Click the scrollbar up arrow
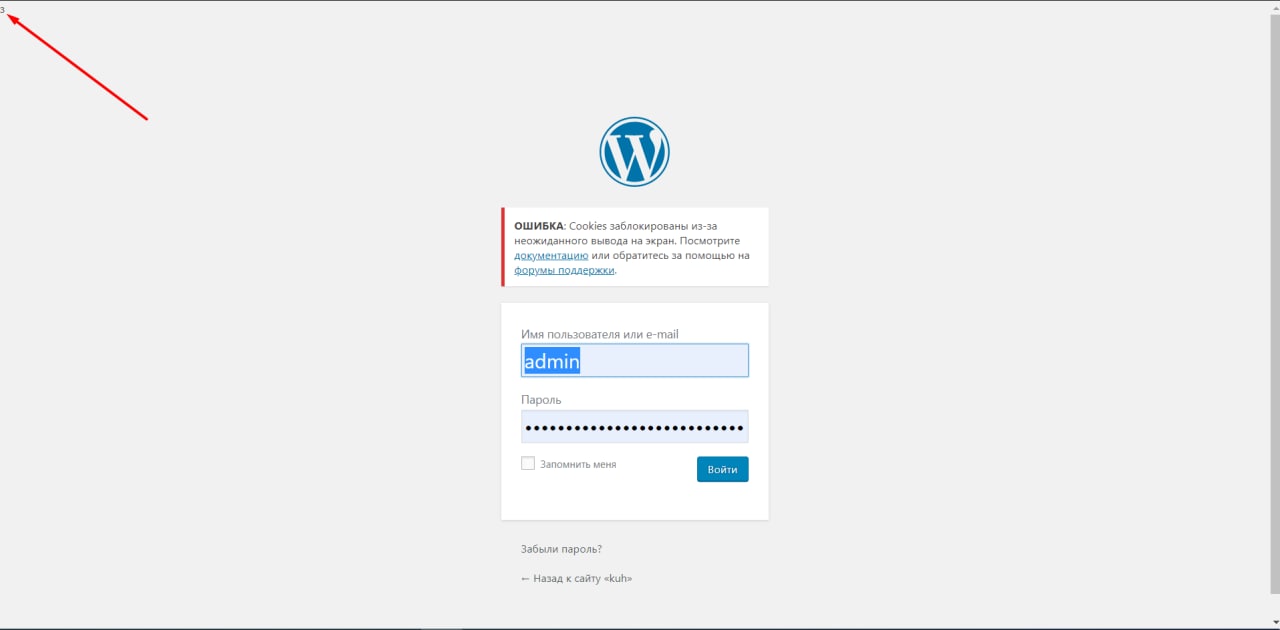 click(x=1274, y=7)
